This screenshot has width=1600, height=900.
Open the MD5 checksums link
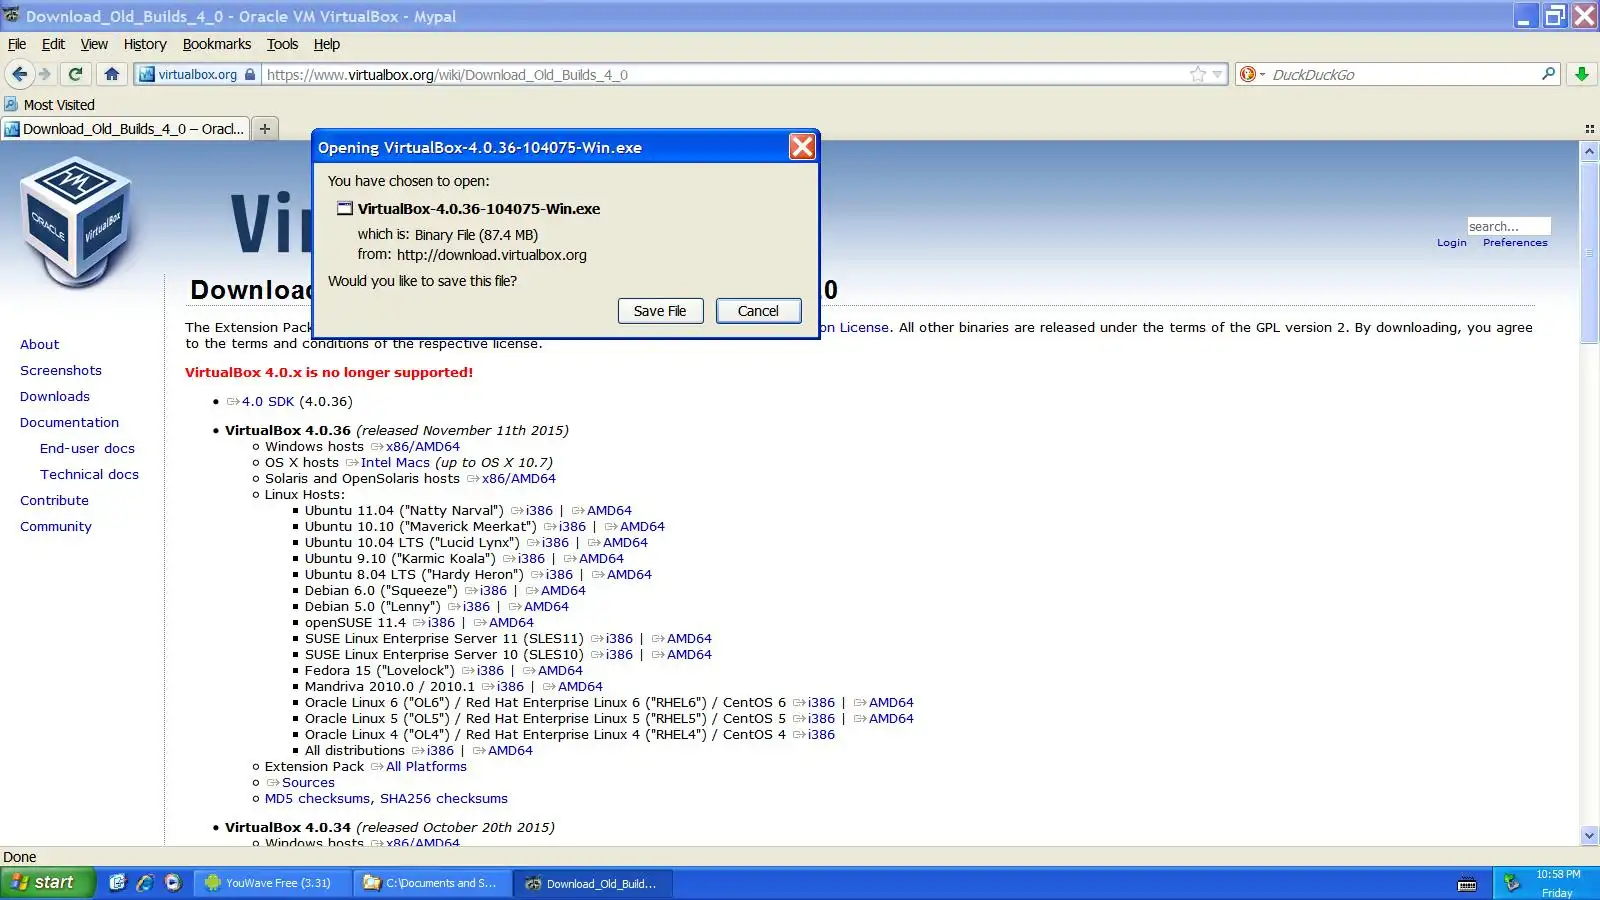pyautogui.click(x=319, y=799)
